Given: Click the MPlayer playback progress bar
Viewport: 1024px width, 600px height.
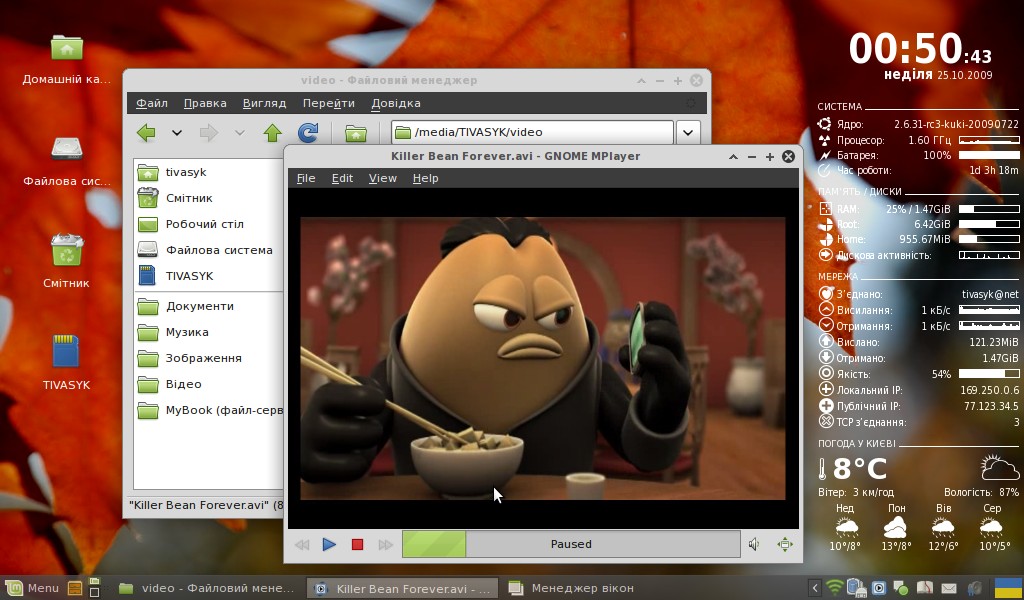Looking at the screenshot, I should 571,545.
